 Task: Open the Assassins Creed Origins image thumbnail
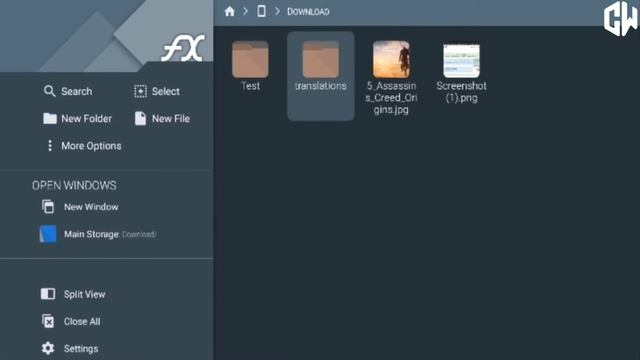pyautogui.click(x=391, y=59)
